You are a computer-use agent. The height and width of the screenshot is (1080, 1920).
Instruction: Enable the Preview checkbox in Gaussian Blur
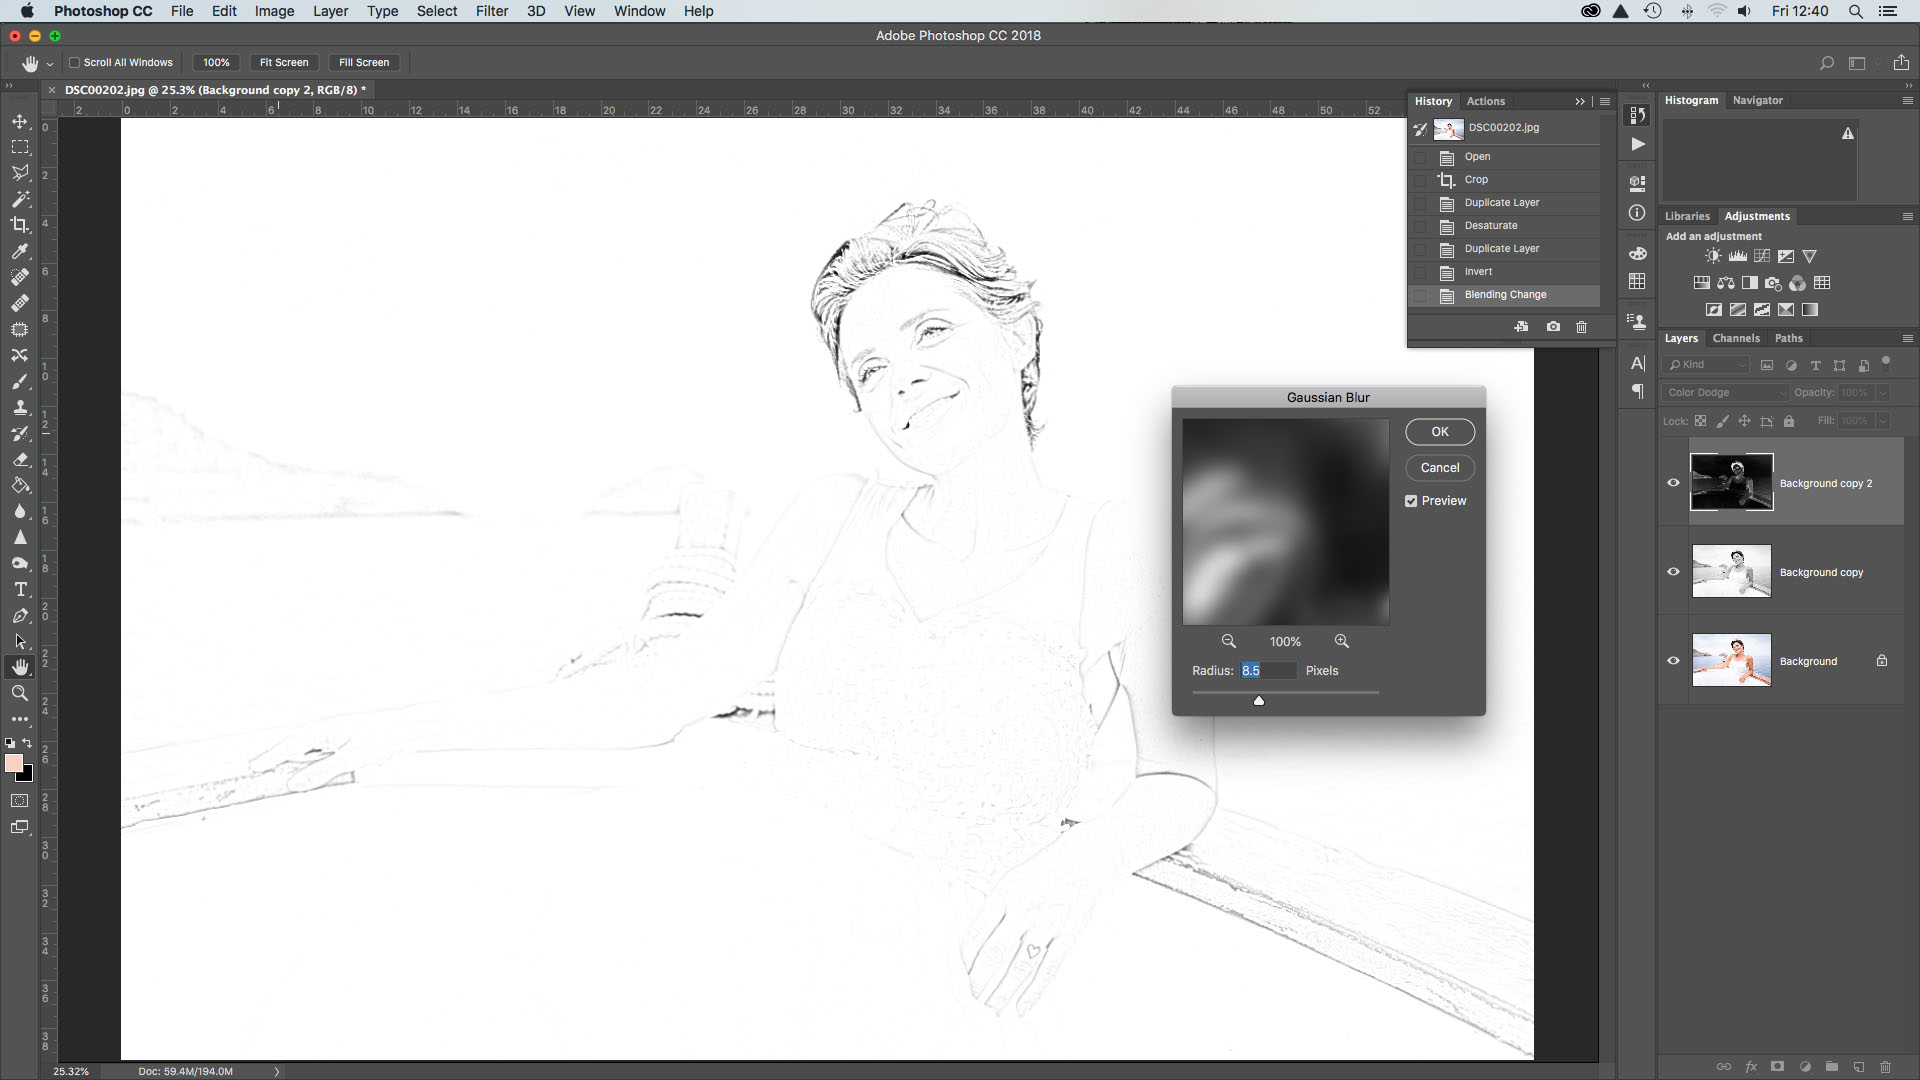1411,500
